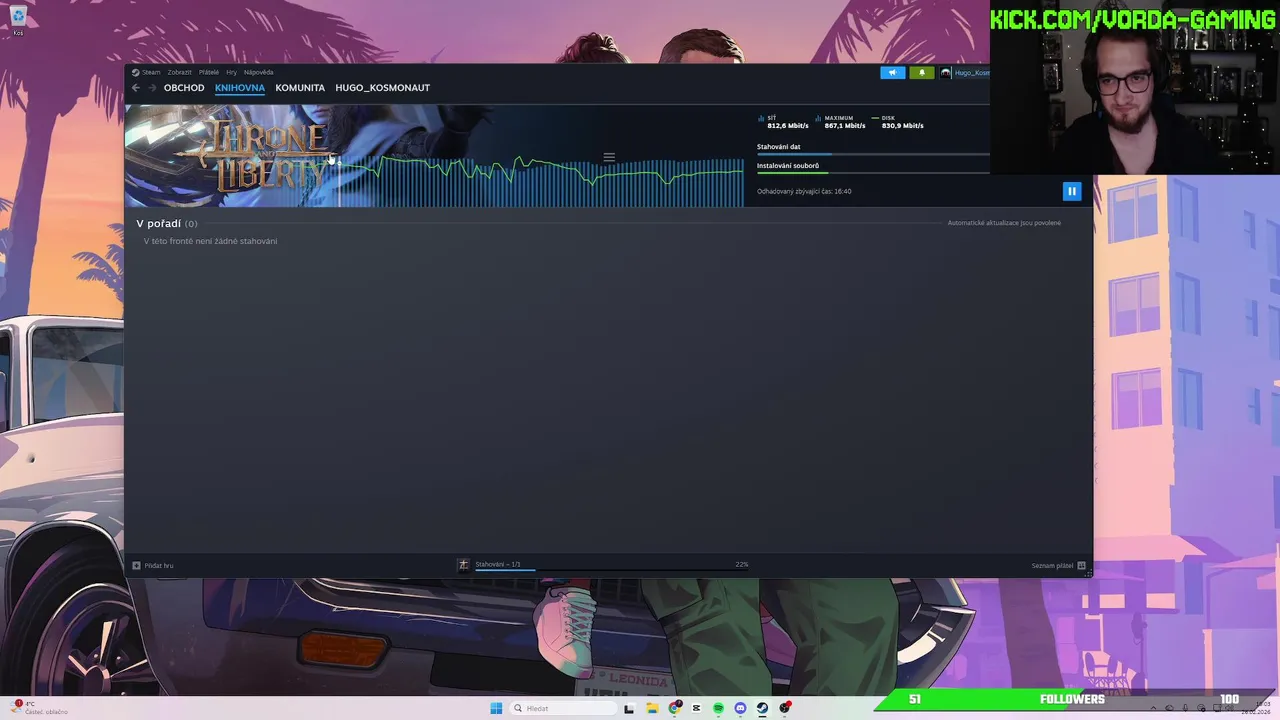1280x720 pixels.
Task: Click MAXIMUM 867,1 Mbit/s value
Action: pyautogui.click(x=845, y=126)
